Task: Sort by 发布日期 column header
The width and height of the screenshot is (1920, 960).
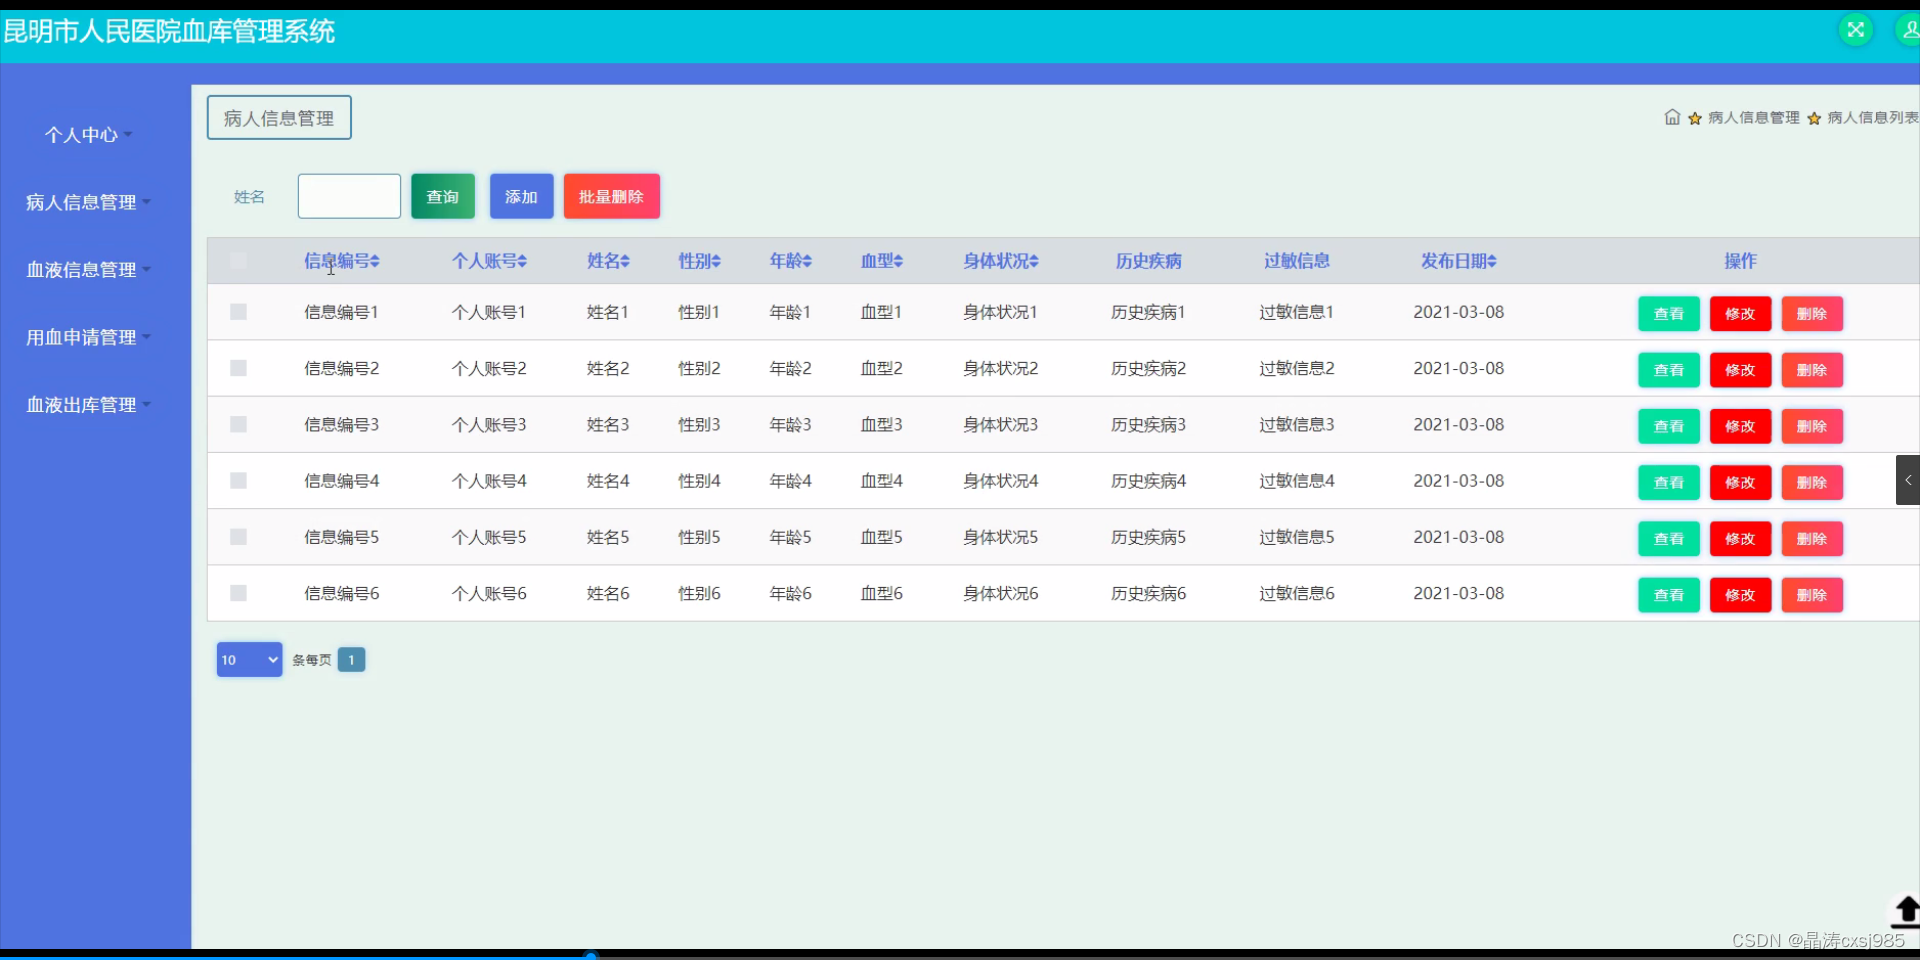Action: (1458, 261)
